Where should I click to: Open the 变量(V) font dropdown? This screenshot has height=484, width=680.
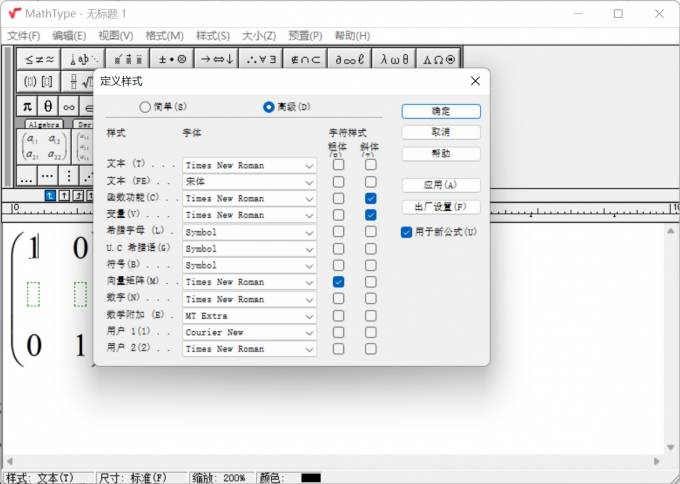point(249,216)
